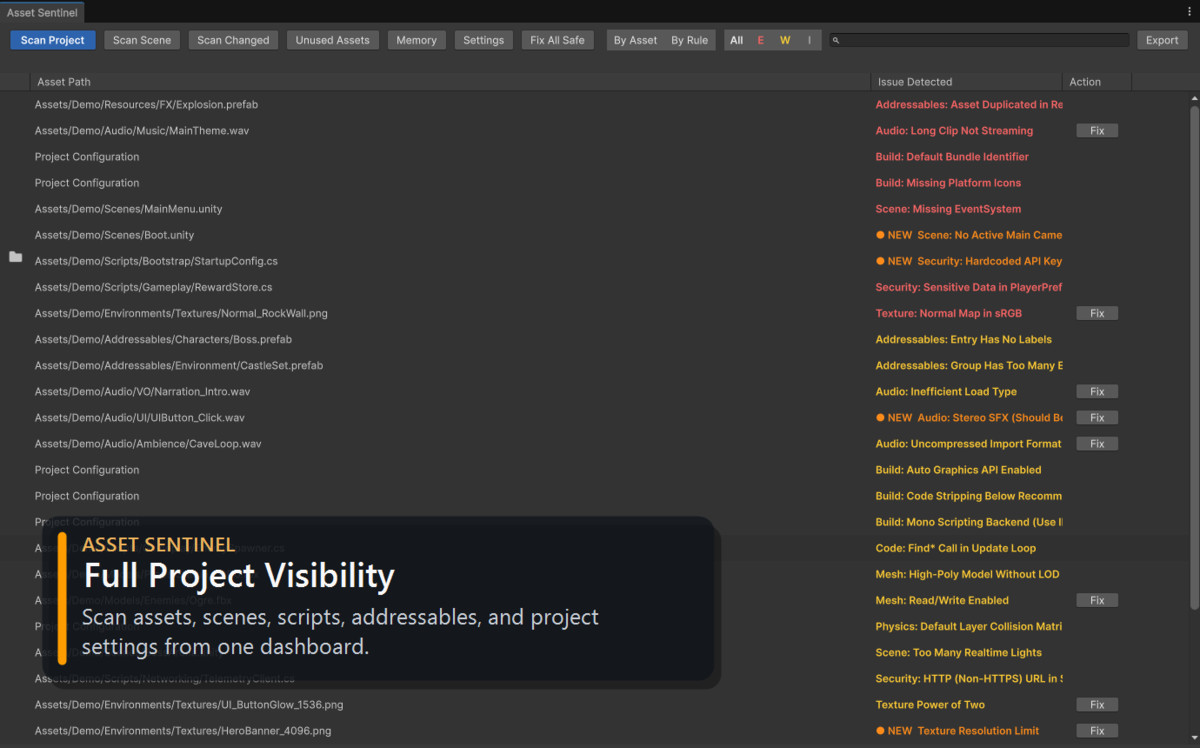Open Unused Assets view
Image resolution: width=1200 pixels, height=748 pixels.
(x=332, y=40)
